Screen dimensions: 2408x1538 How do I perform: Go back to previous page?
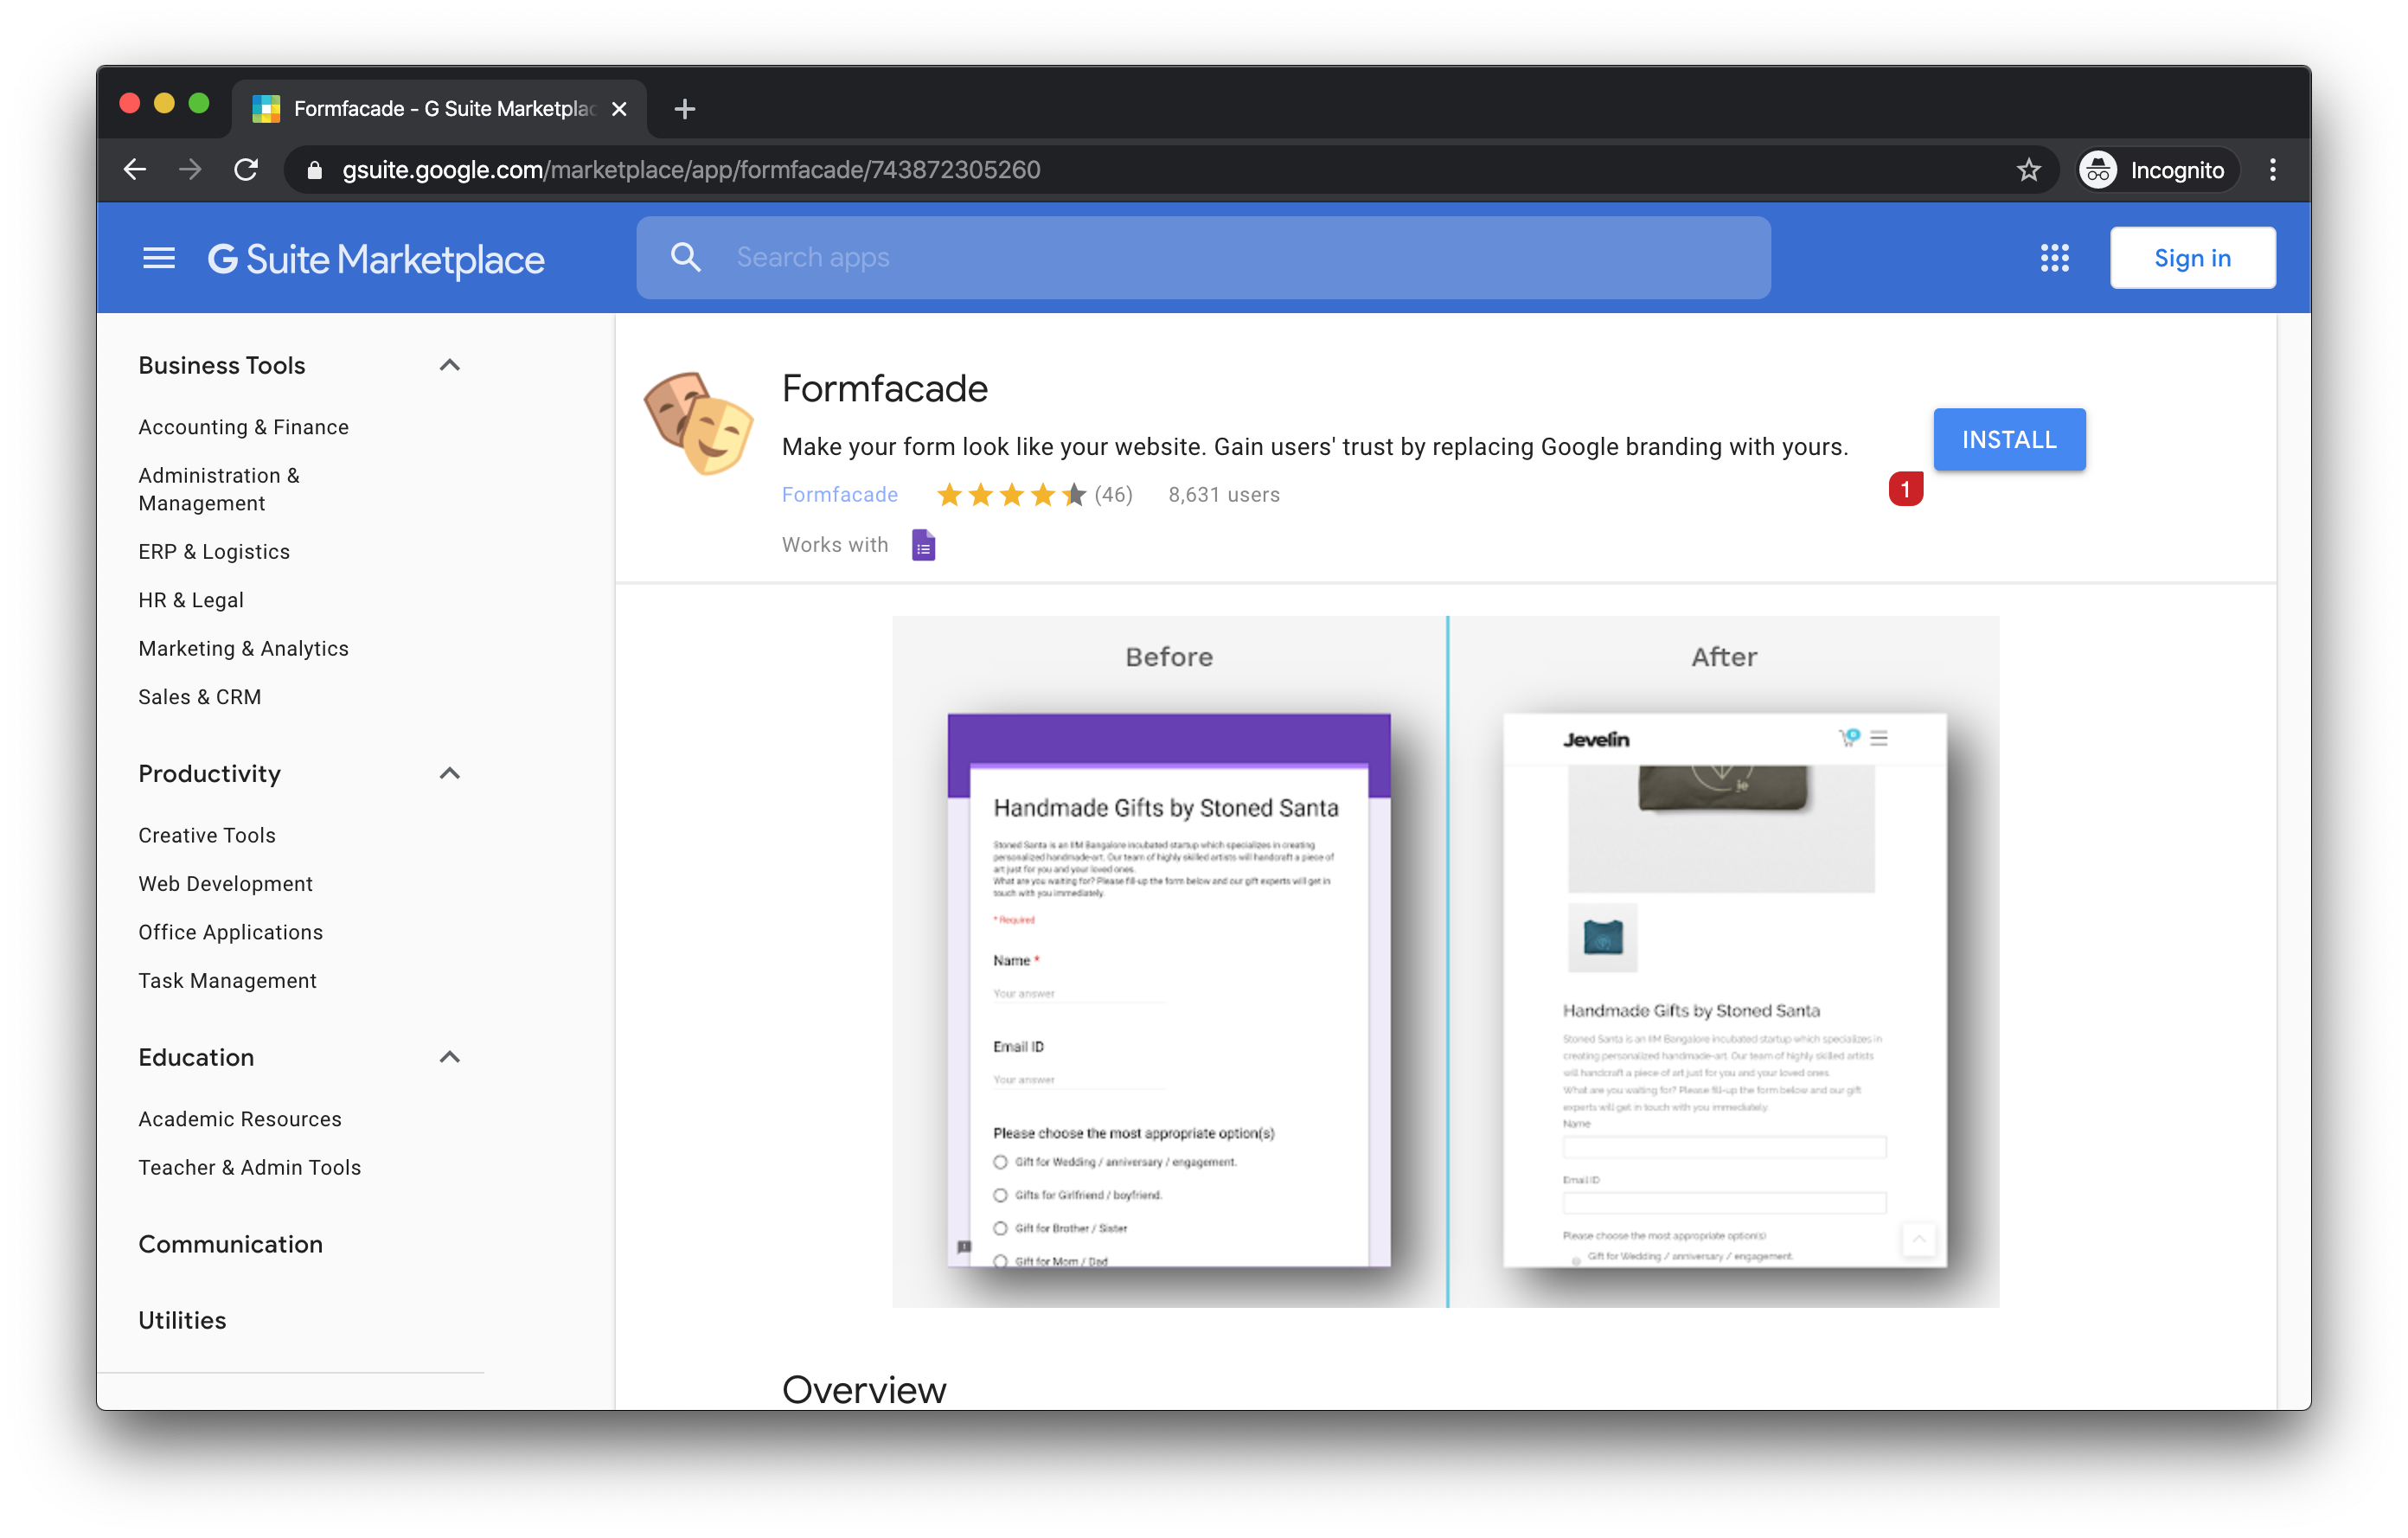135,170
